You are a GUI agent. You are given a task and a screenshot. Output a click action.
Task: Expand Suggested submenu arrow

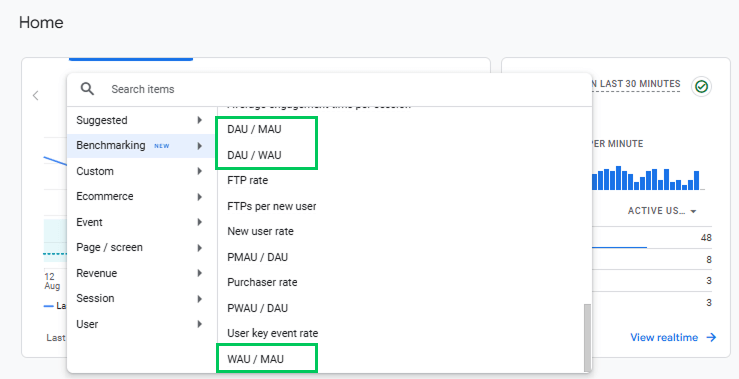pos(200,120)
